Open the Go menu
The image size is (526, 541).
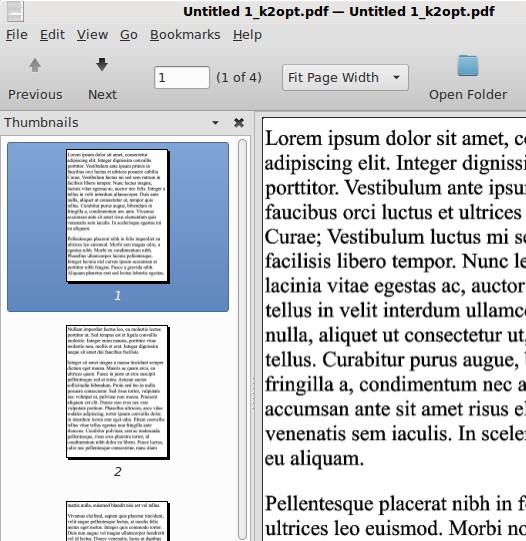click(x=129, y=35)
